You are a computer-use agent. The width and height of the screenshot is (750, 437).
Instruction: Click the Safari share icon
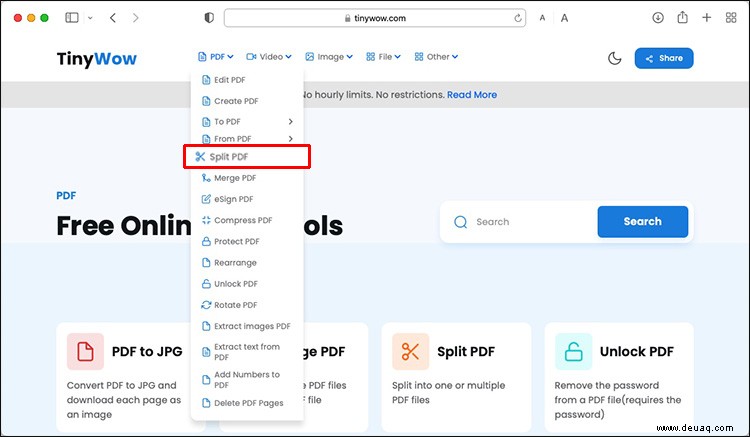coord(683,17)
